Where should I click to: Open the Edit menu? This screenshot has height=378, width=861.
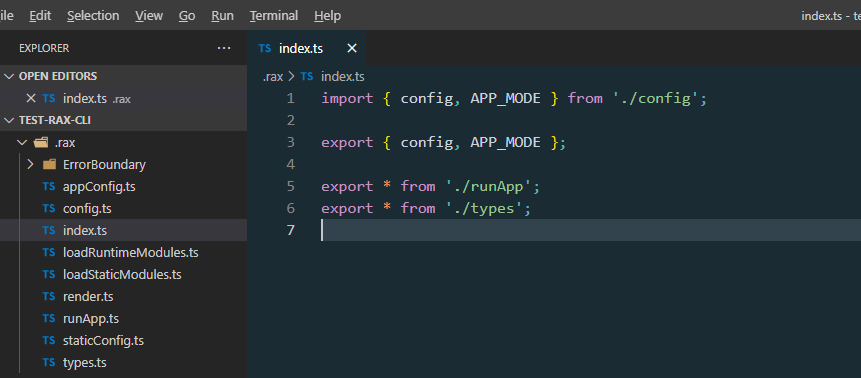[x=40, y=16]
